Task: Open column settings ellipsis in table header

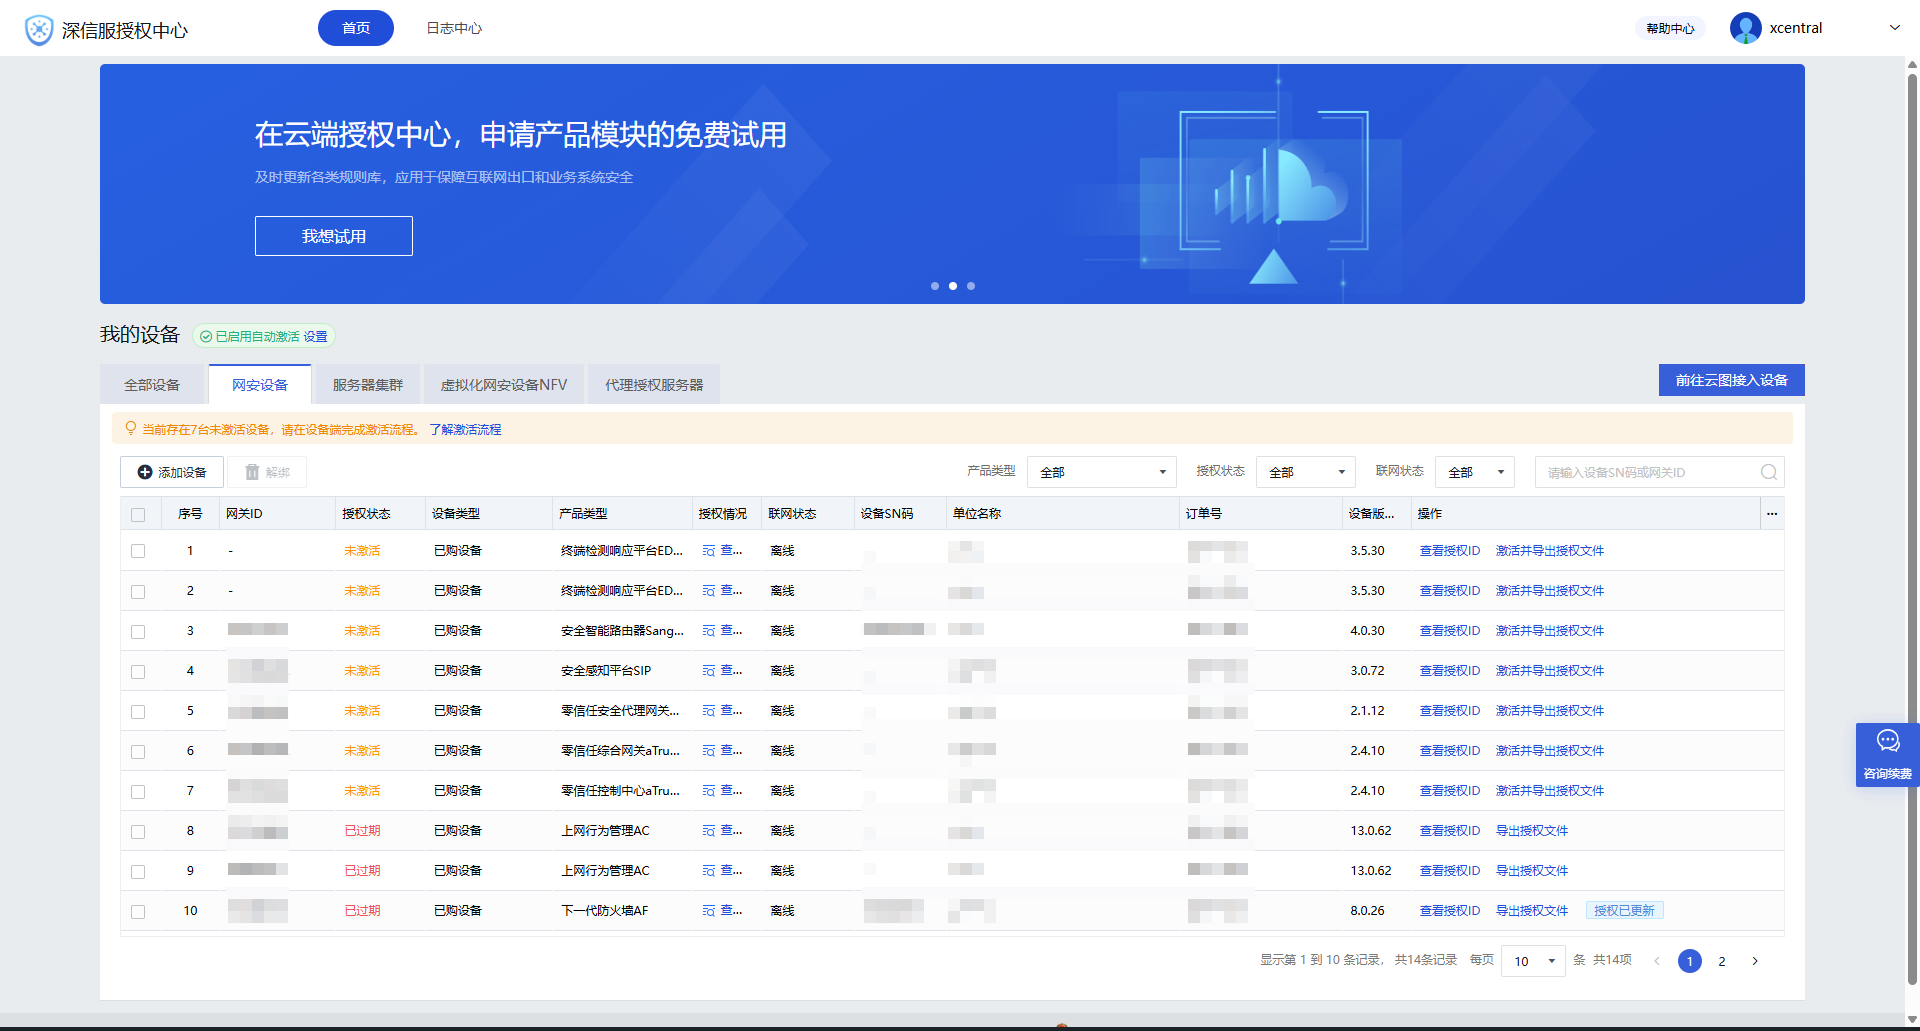Action: click(1772, 514)
